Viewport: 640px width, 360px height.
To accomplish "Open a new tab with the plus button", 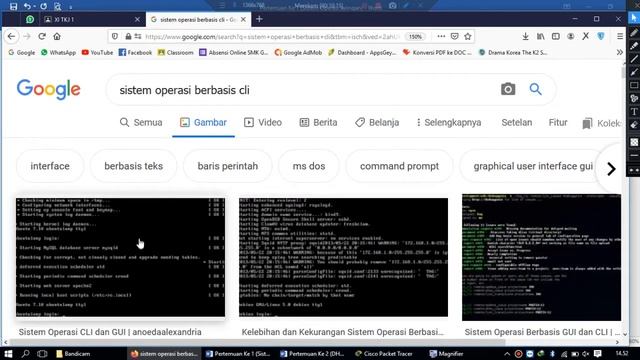I will 259,19.
